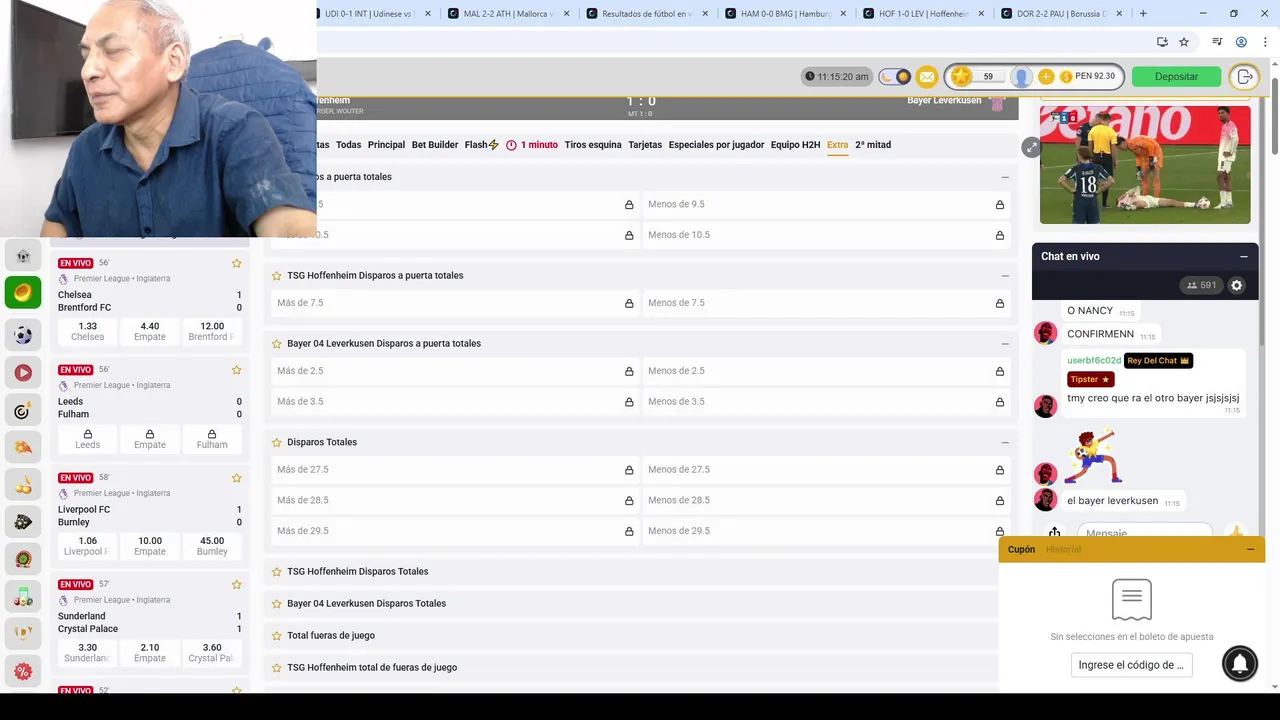The image size is (1280, 720).
Task: Favorite Total fueras de juego star
Action: pos(277,635)
